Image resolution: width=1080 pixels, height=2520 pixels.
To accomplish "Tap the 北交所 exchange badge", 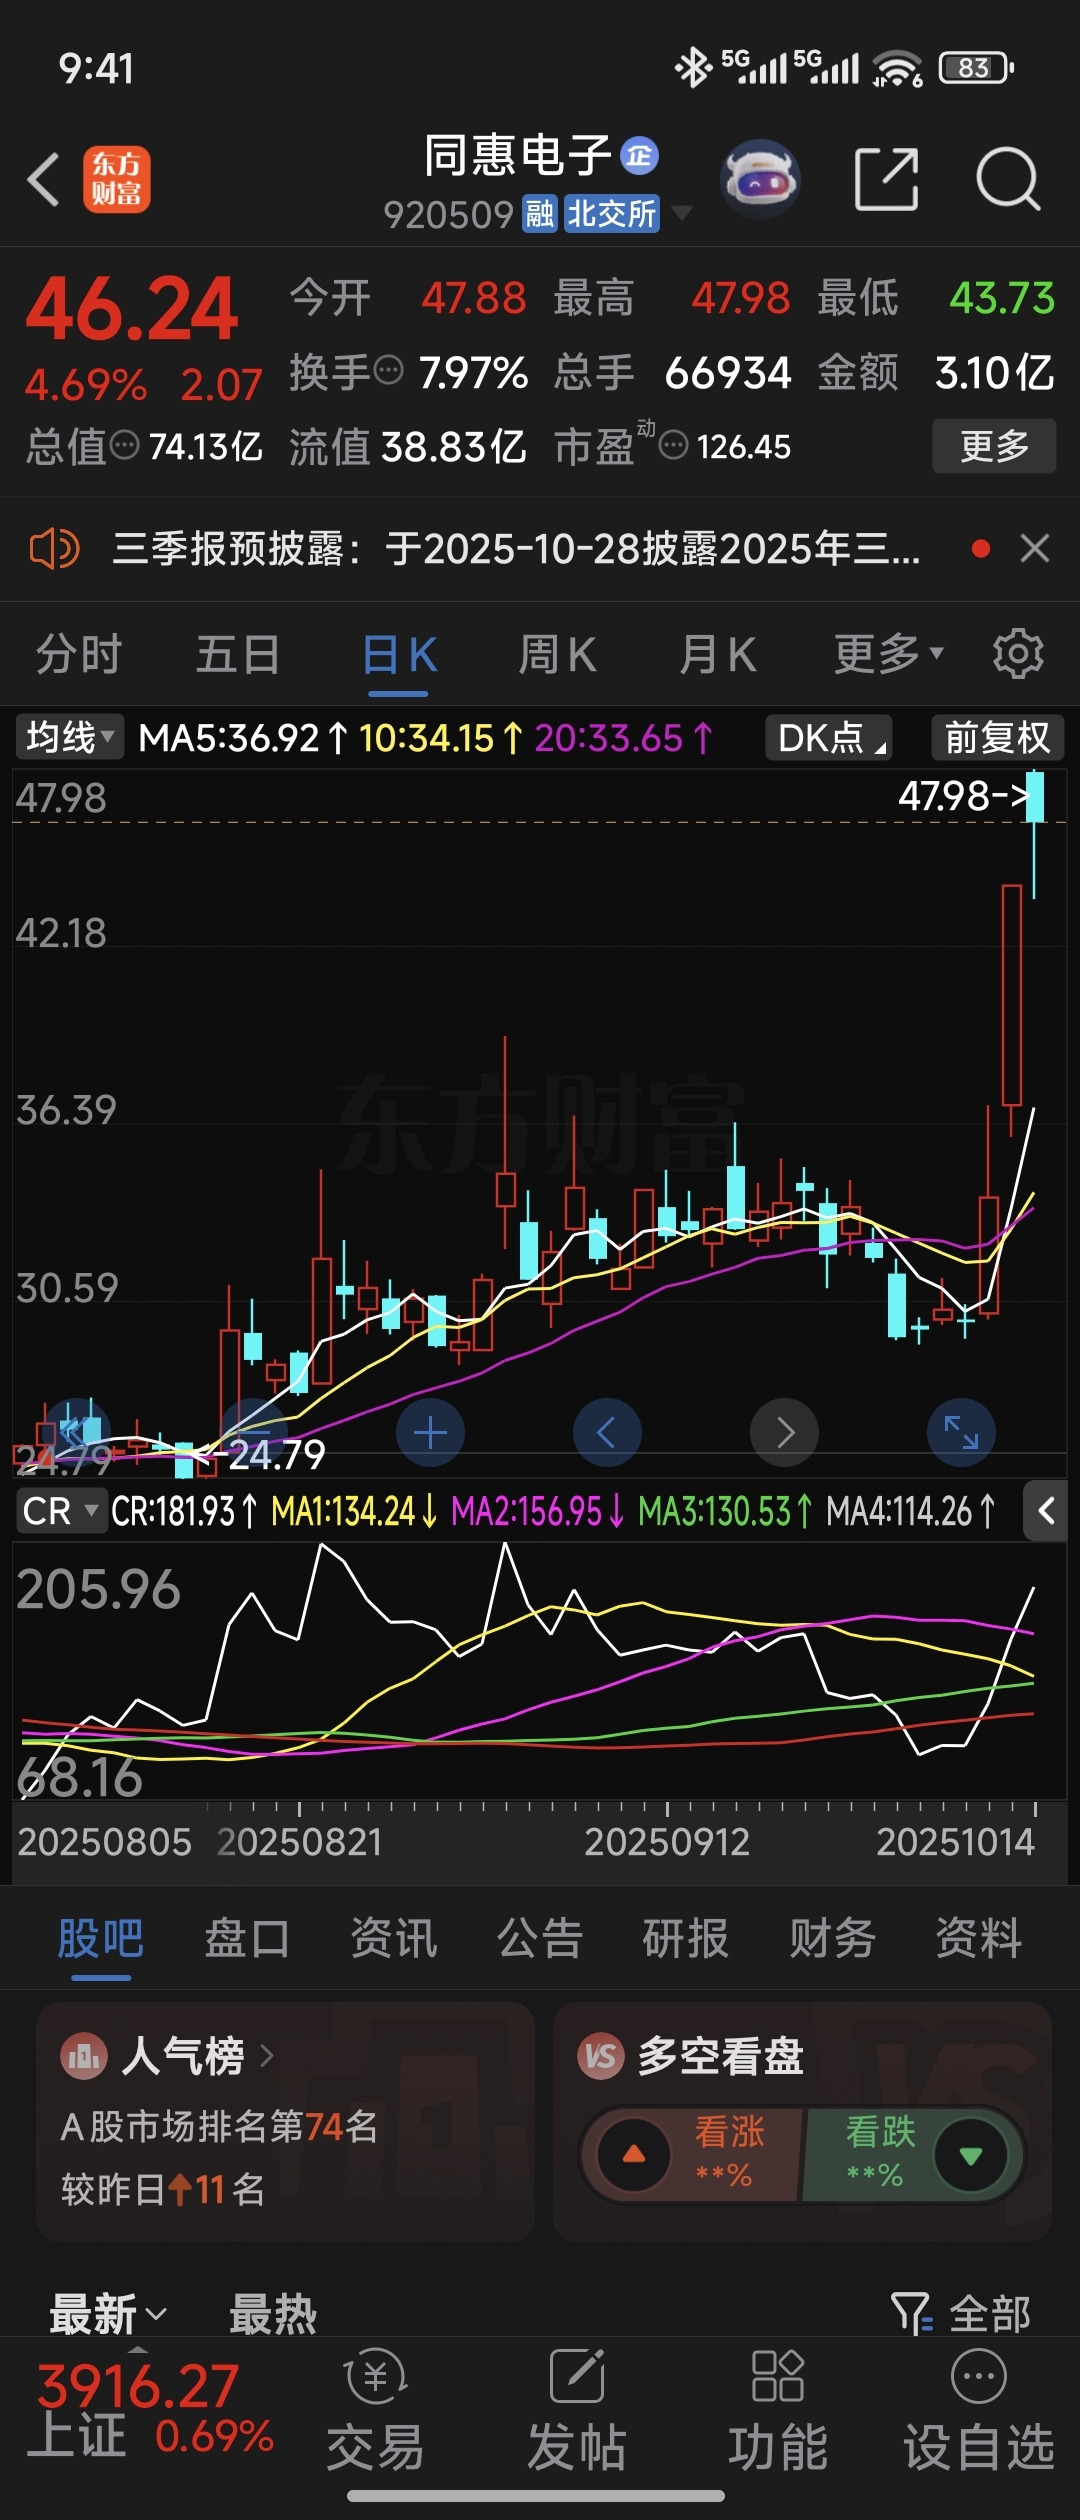I will tap(612, 214).
